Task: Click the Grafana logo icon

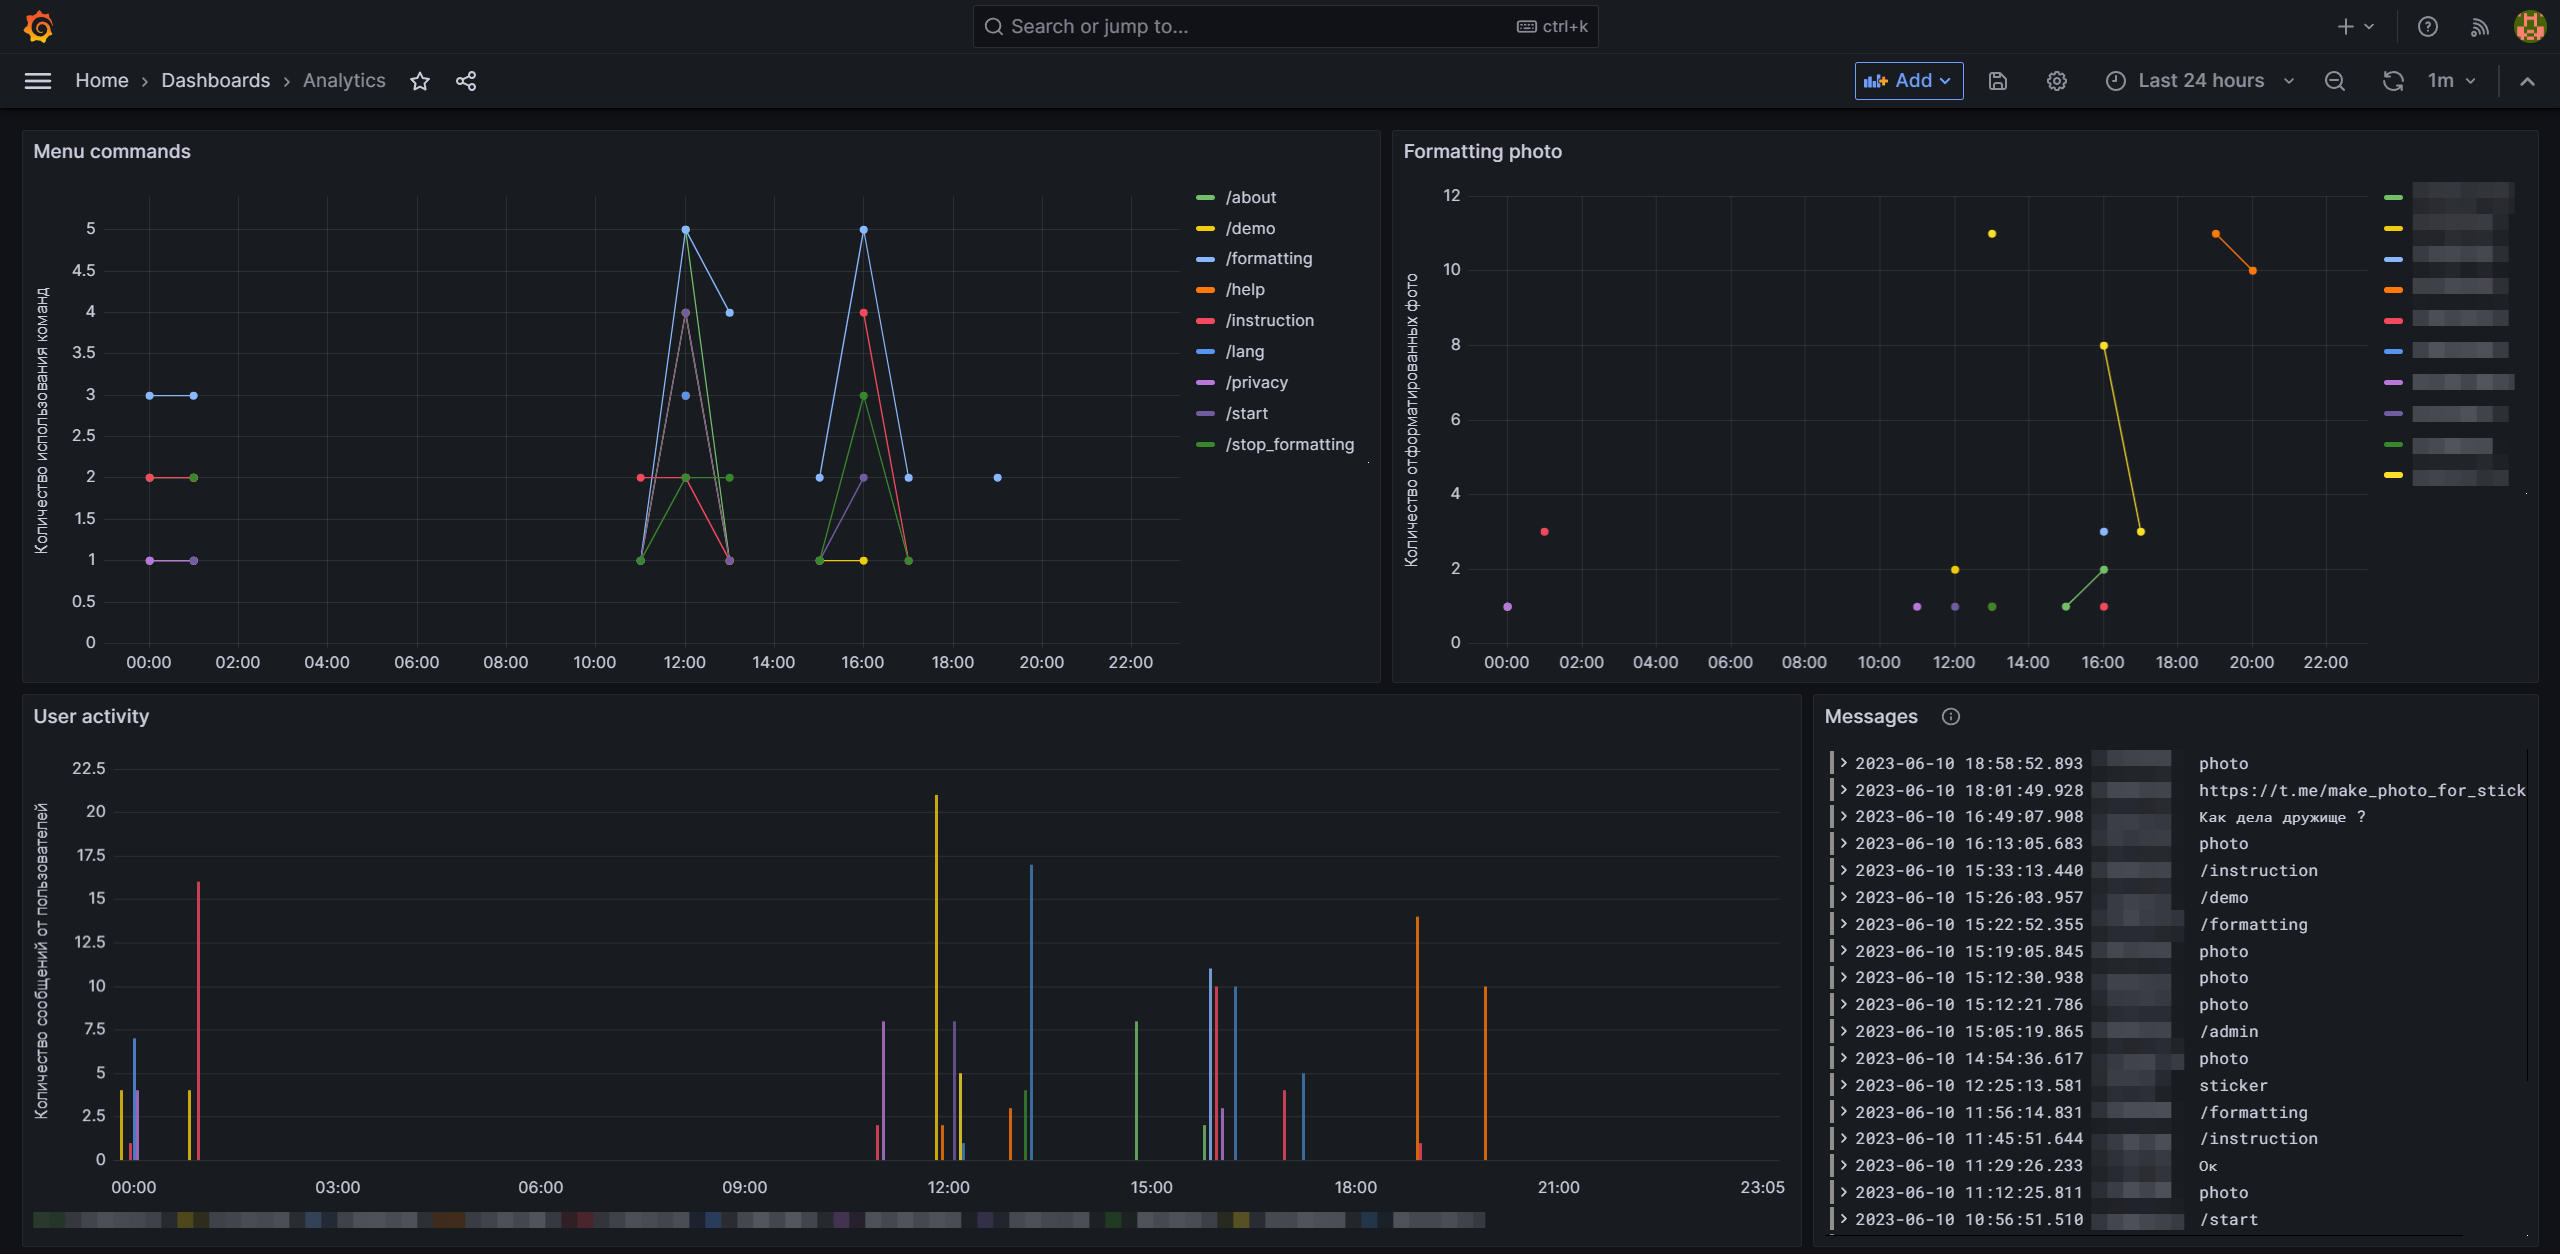Action: [38, 26]
